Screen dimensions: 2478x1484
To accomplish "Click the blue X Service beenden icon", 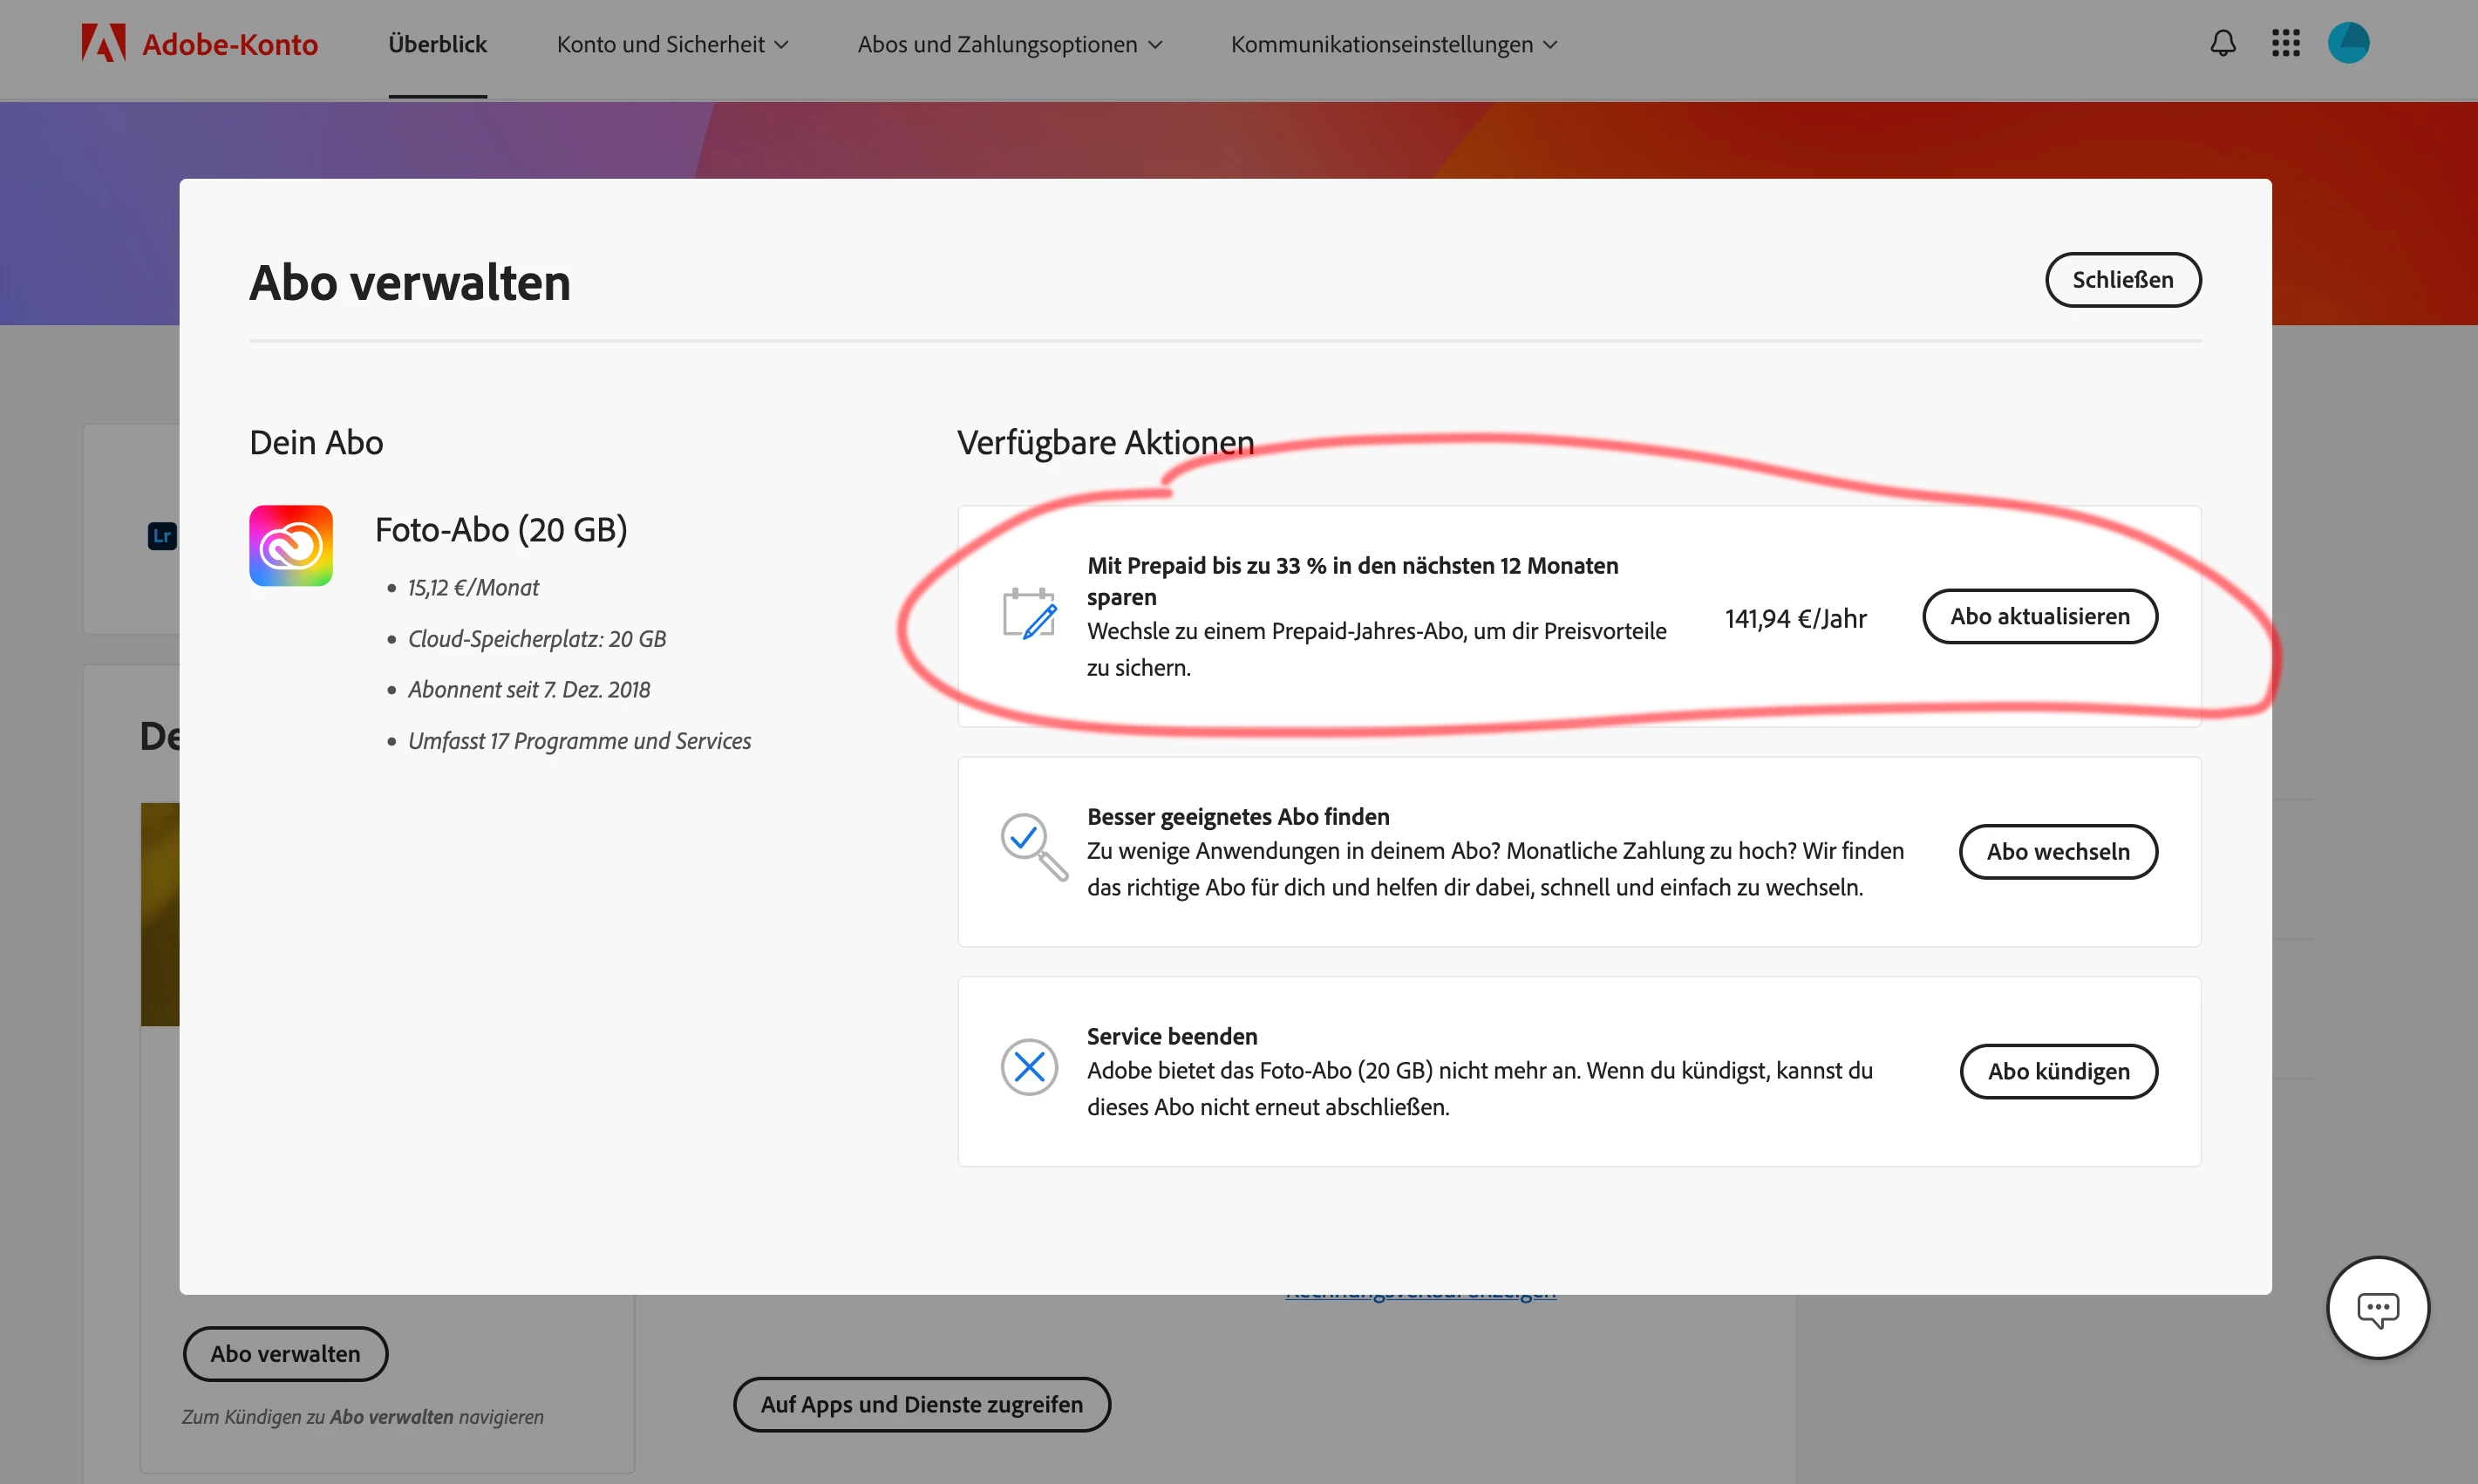I will 1029,1067.
